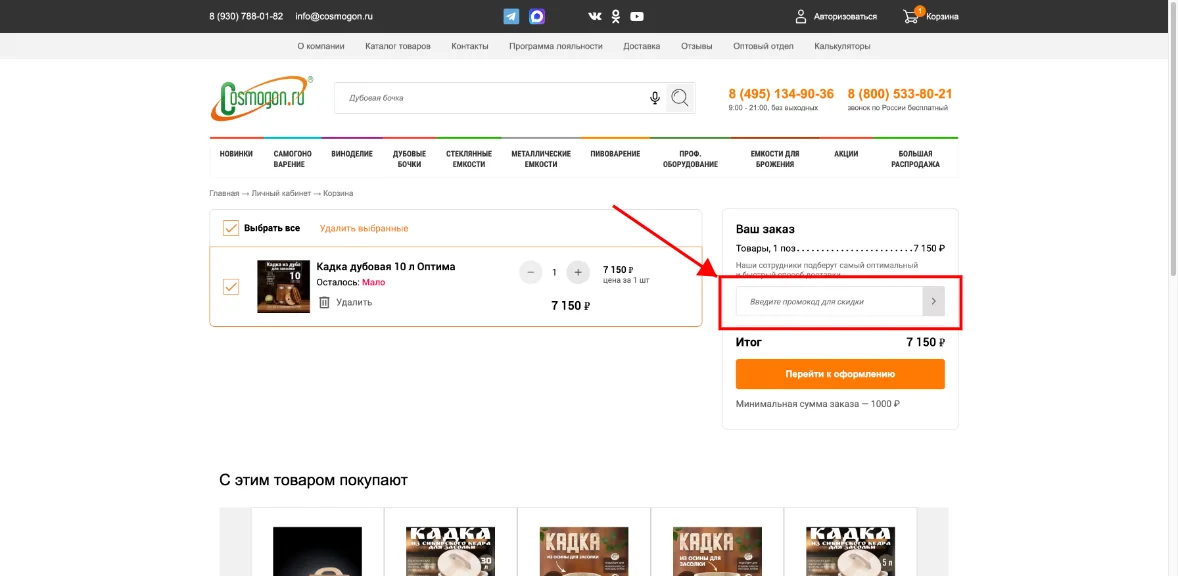The height and width of the screenshot is (576, 1178).
Task: Uncheck the Кадка дубовая item checkbox
Action: tap(230, 286)
